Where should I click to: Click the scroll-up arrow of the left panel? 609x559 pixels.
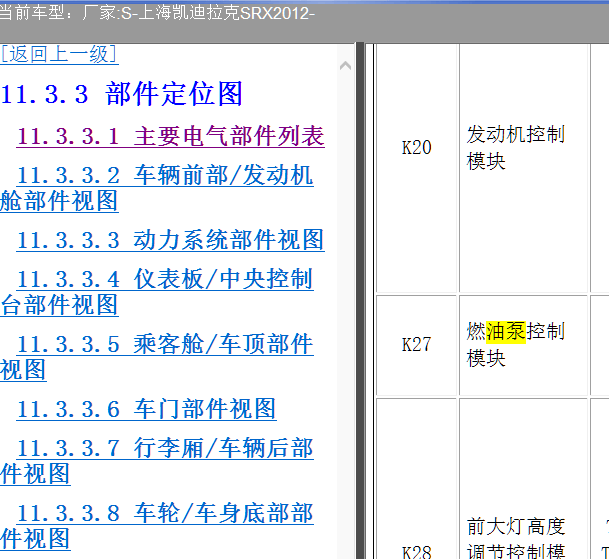coord(345,66)
